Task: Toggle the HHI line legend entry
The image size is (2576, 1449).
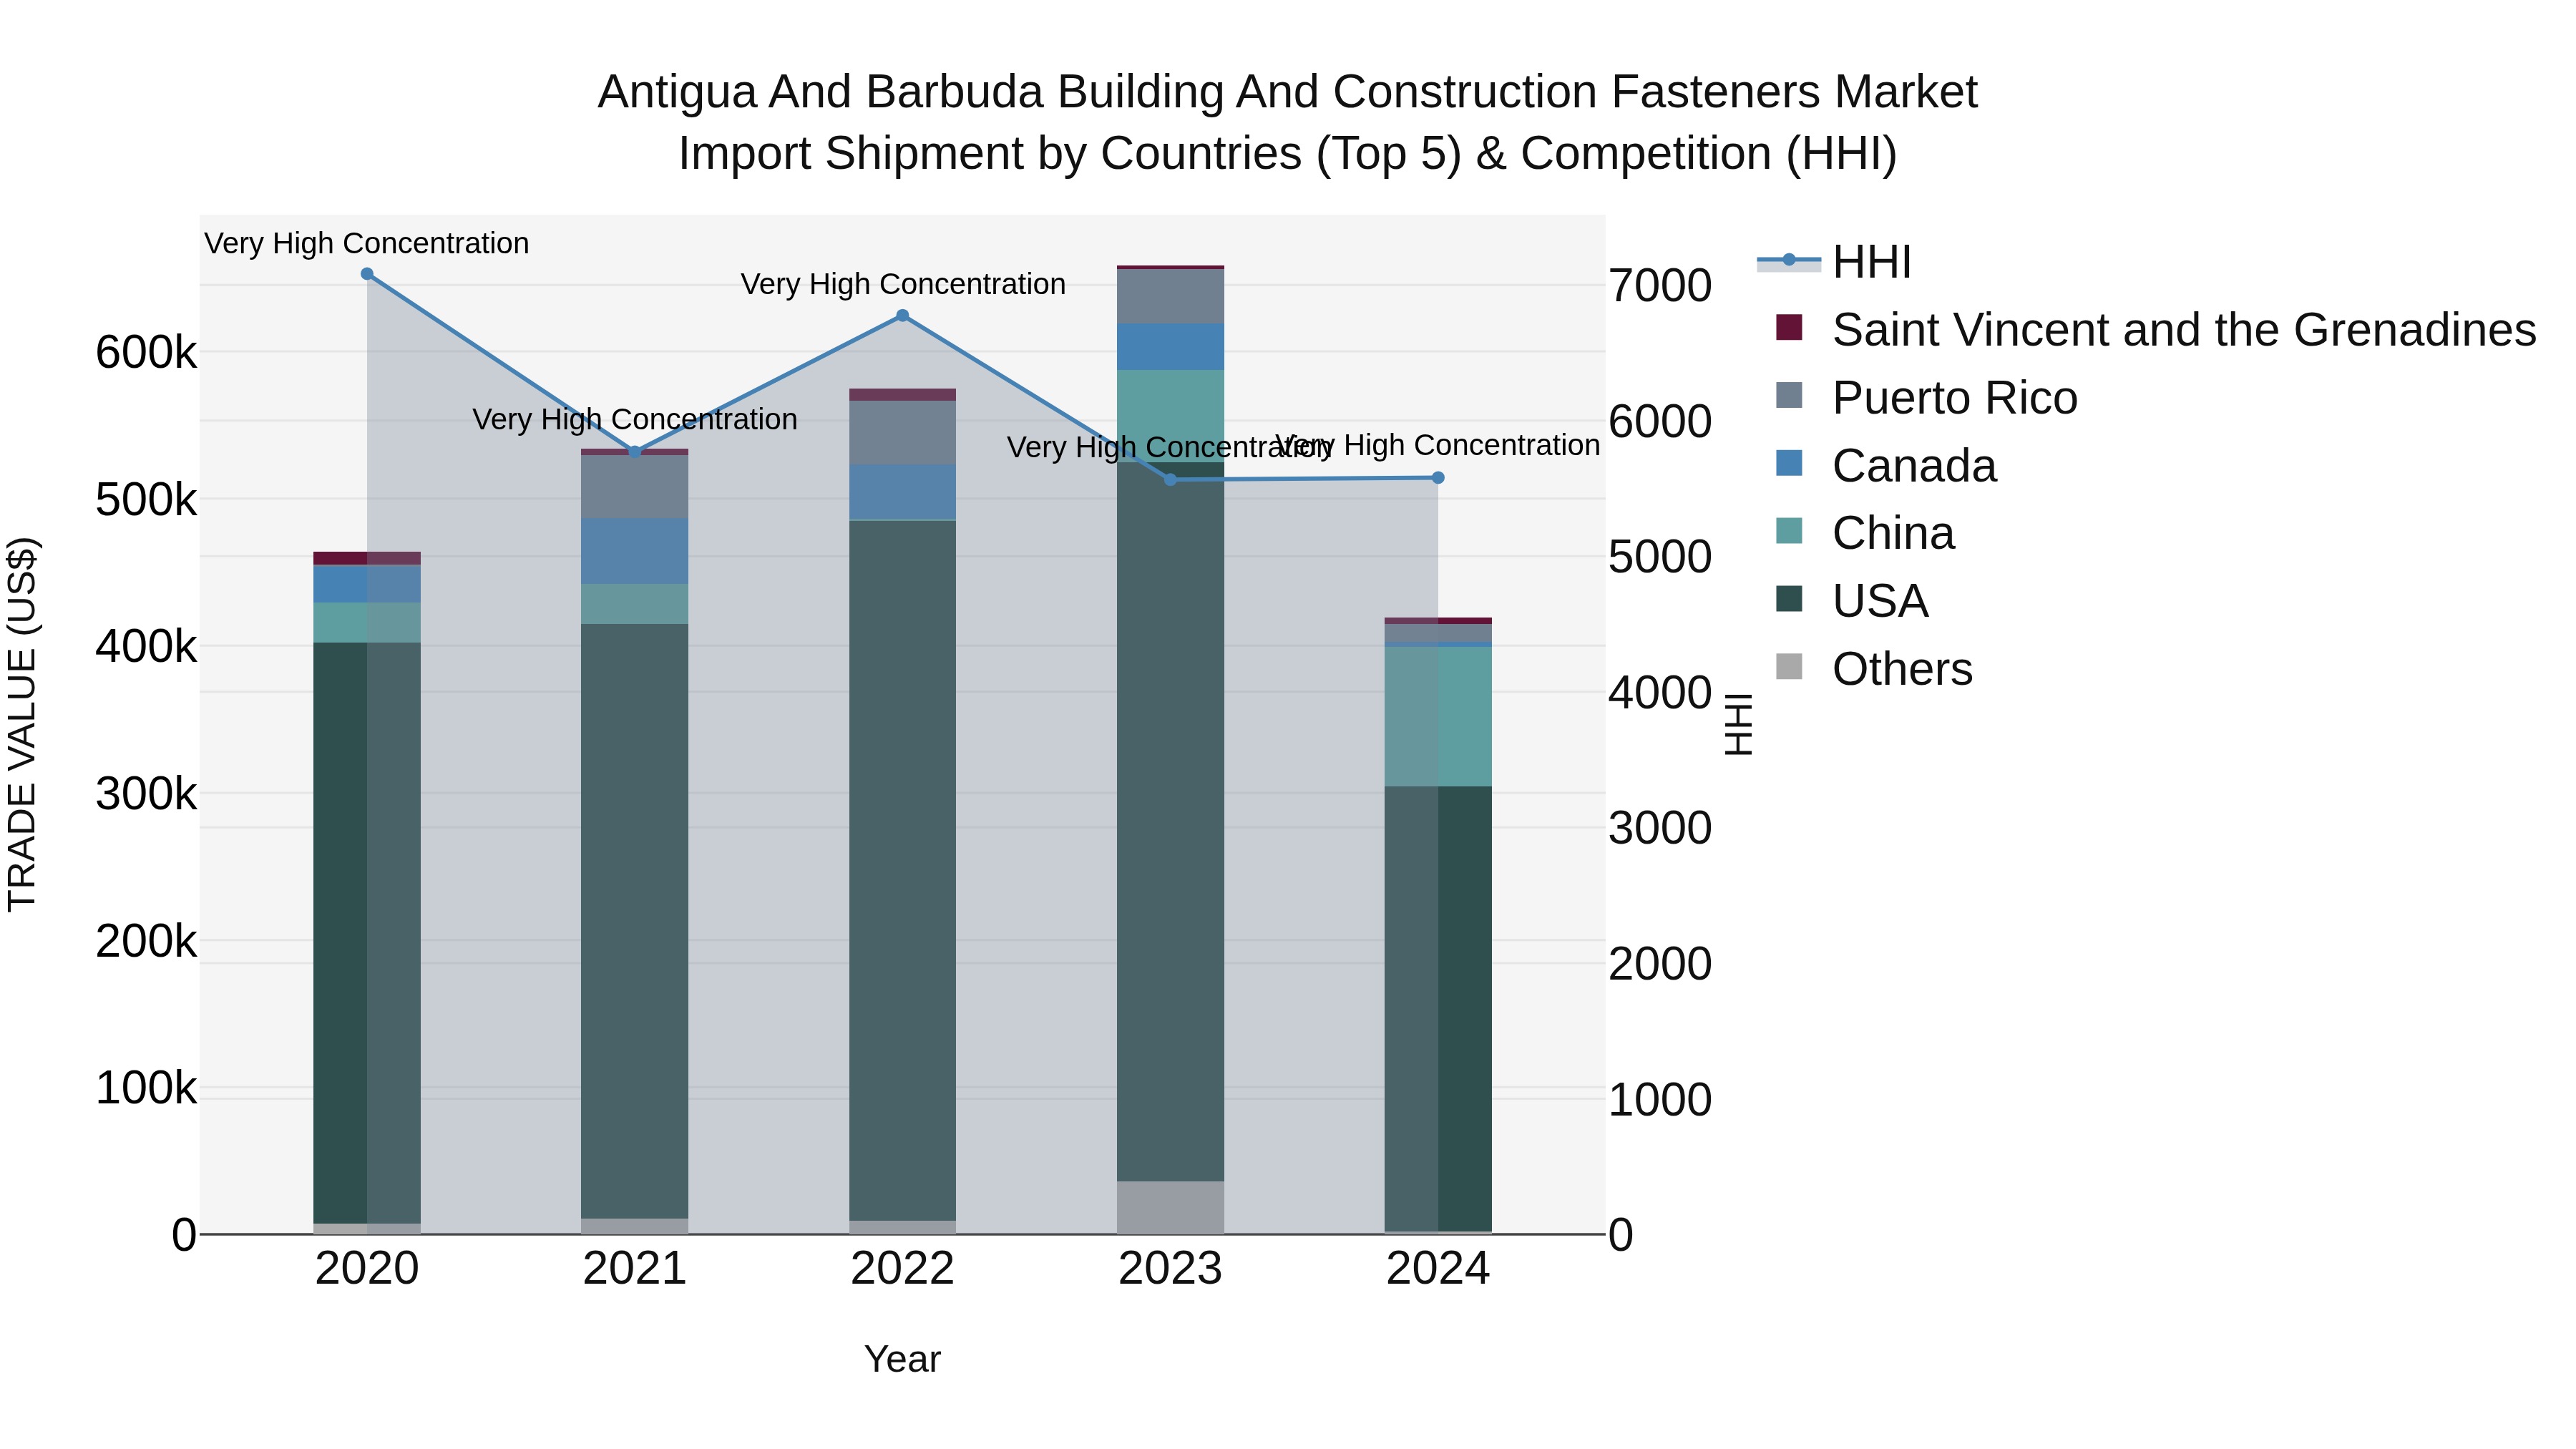Action: (x=1833, y=262)
